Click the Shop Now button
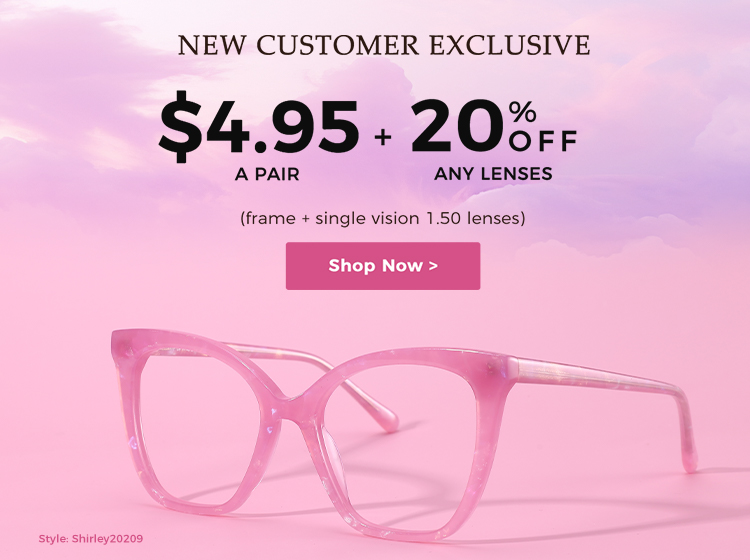 pyautogui.click(x=383, y=266)
